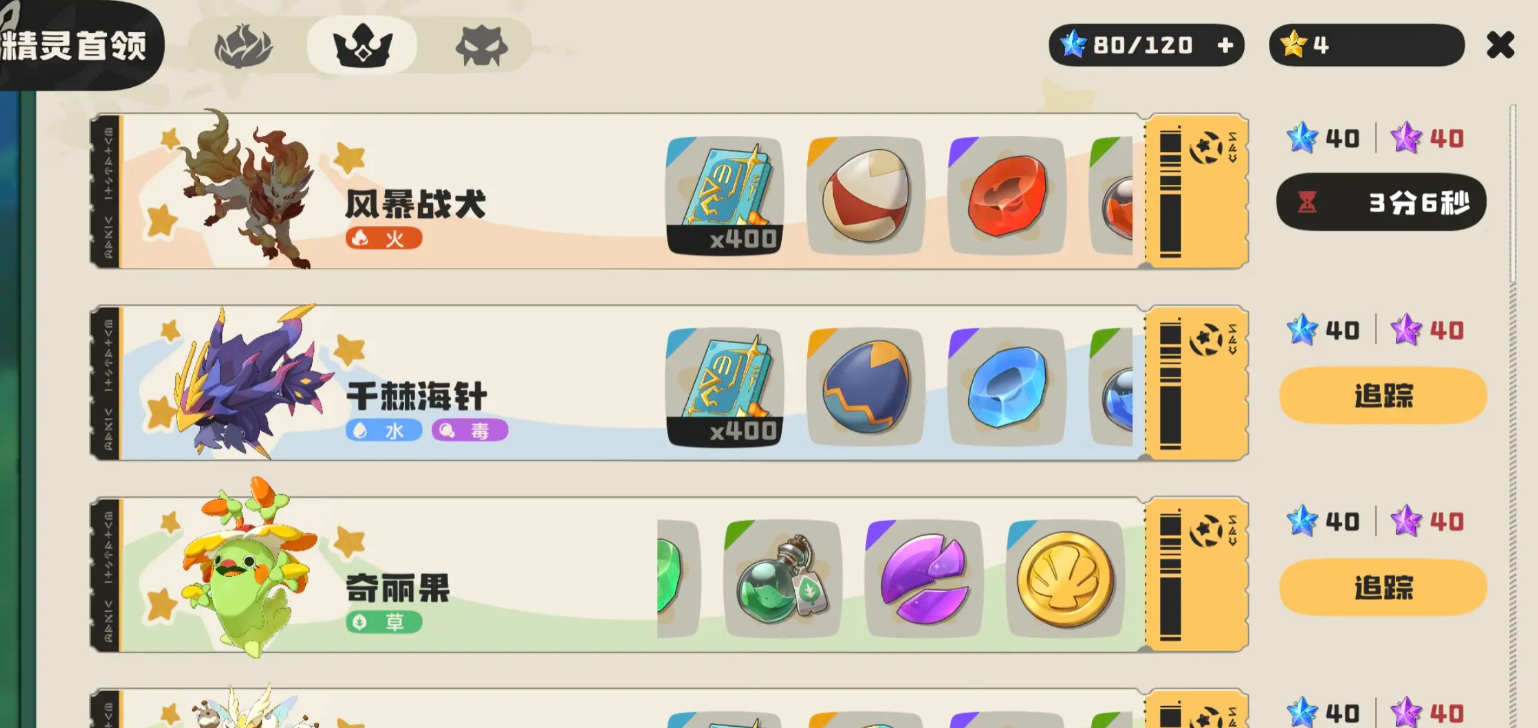The height and width of the screenshot is (728, 1538).
Task: Tap the green potion bottle reward
Action: [783, 579]
